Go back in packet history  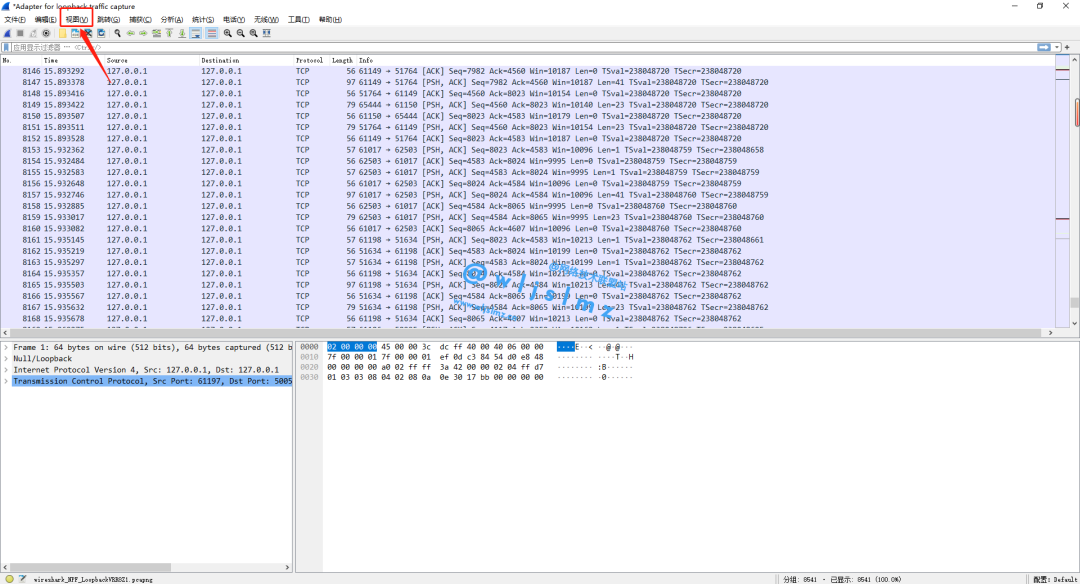coord(130,33)
